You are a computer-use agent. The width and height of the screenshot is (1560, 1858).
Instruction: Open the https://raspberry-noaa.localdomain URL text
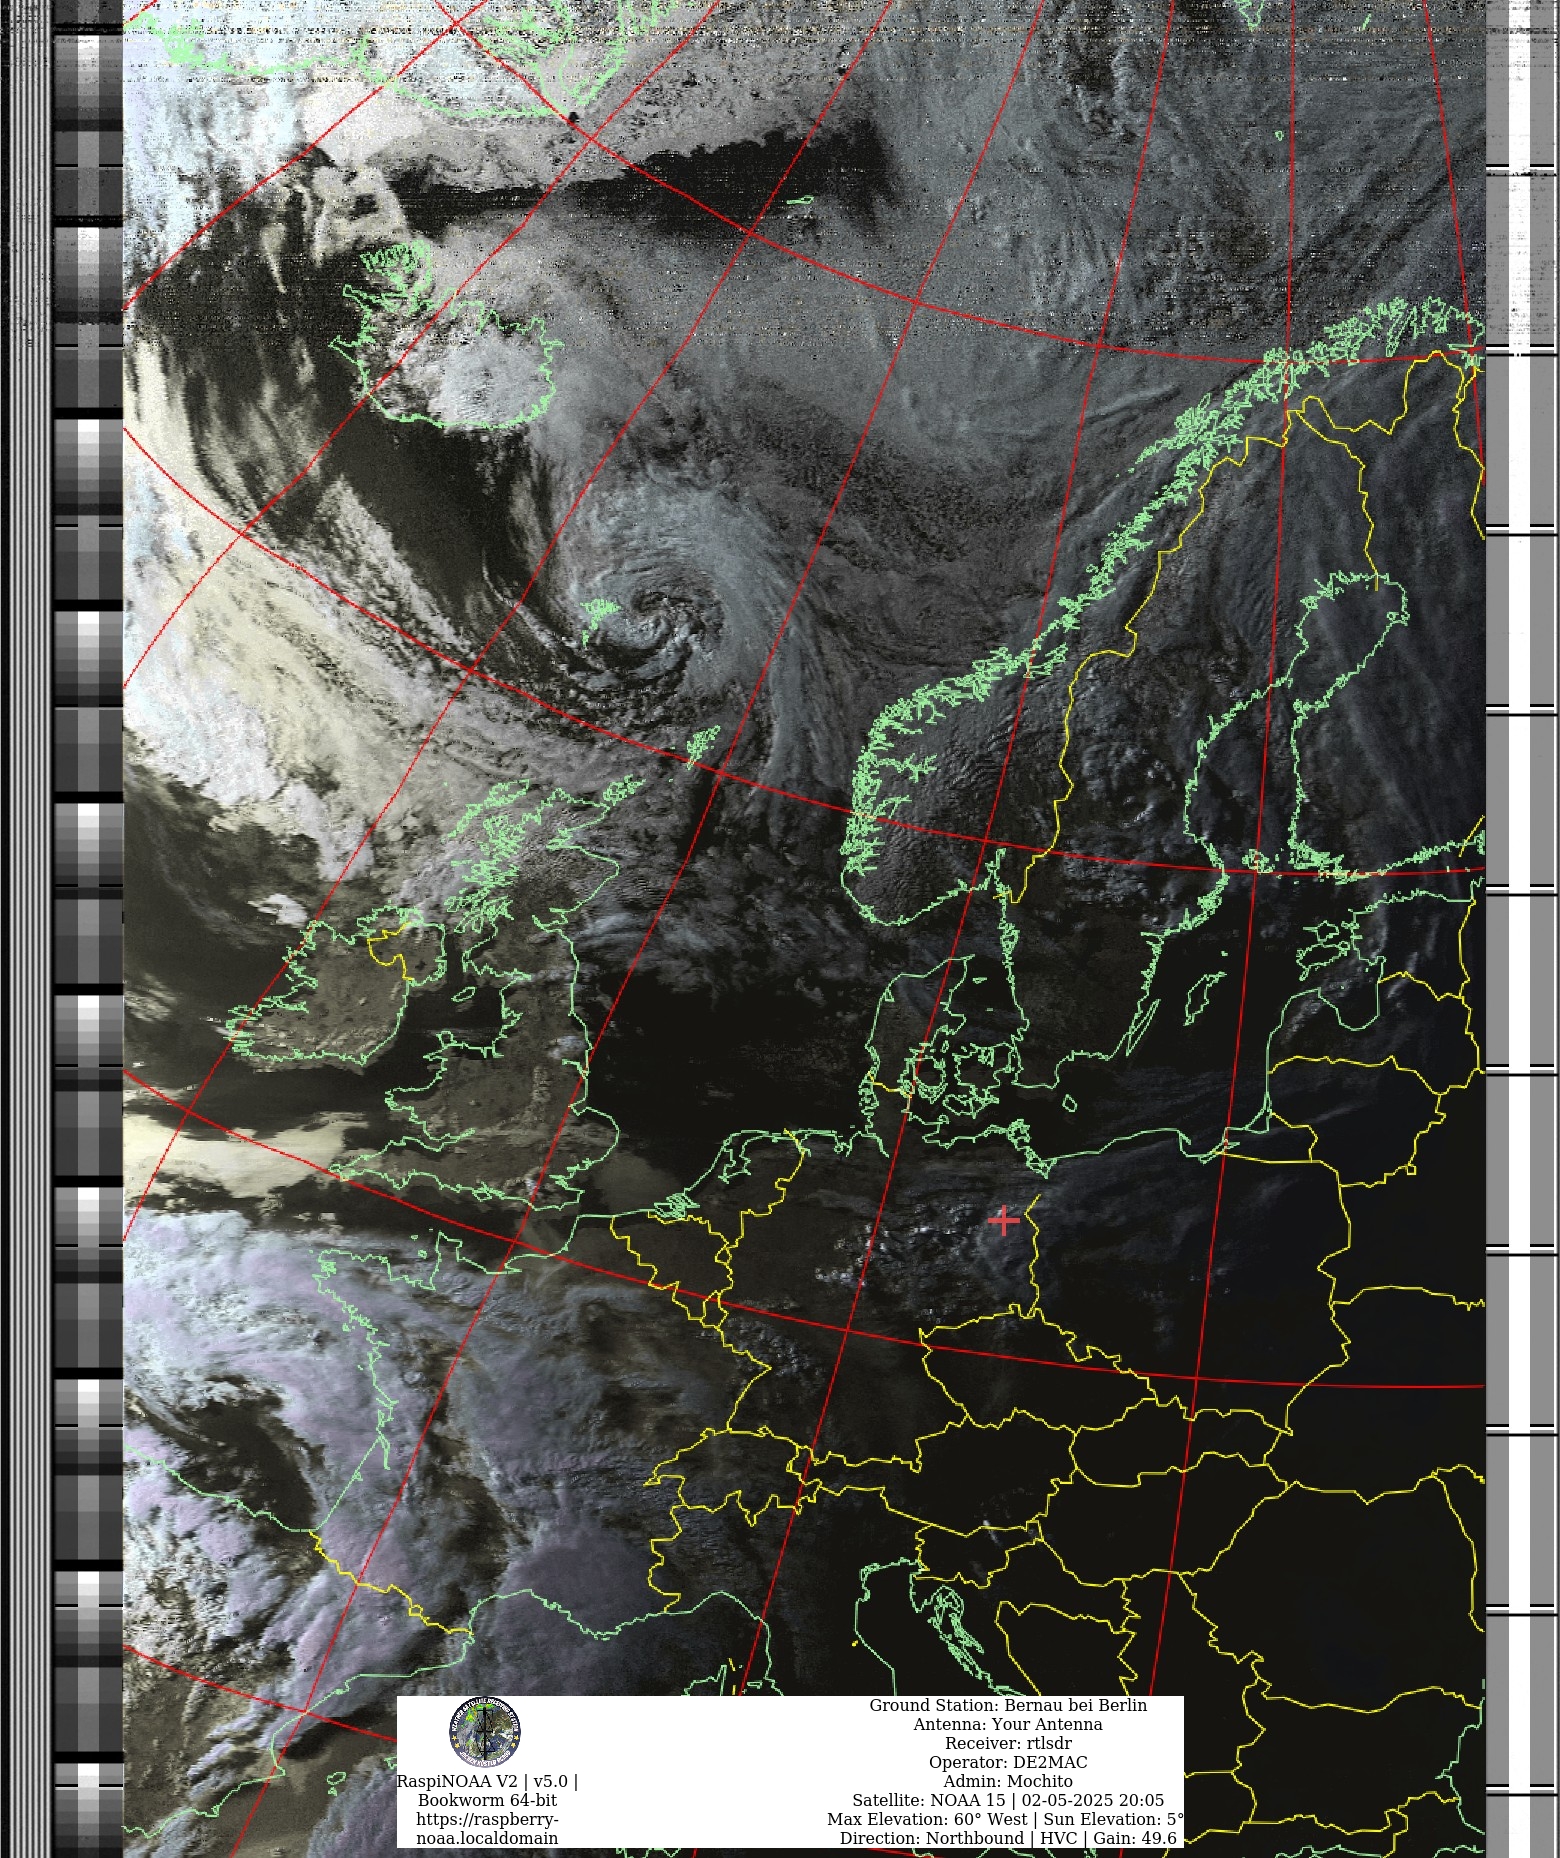[487, 1829]
